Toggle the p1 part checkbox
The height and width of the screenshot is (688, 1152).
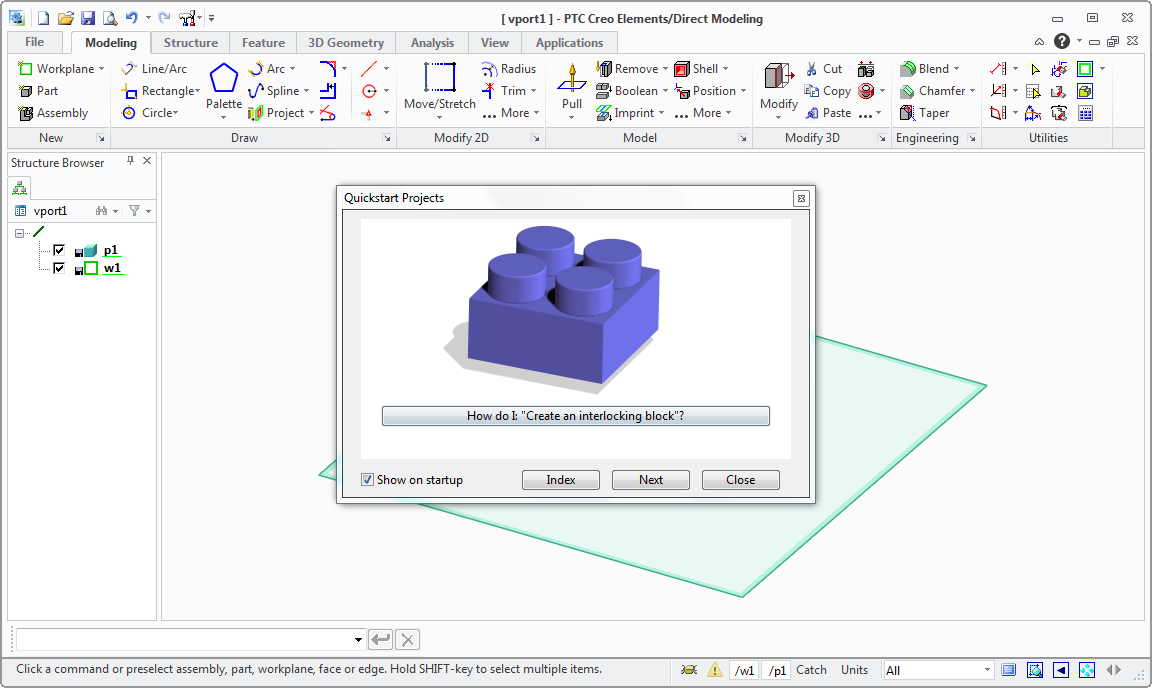coord(59,250)
